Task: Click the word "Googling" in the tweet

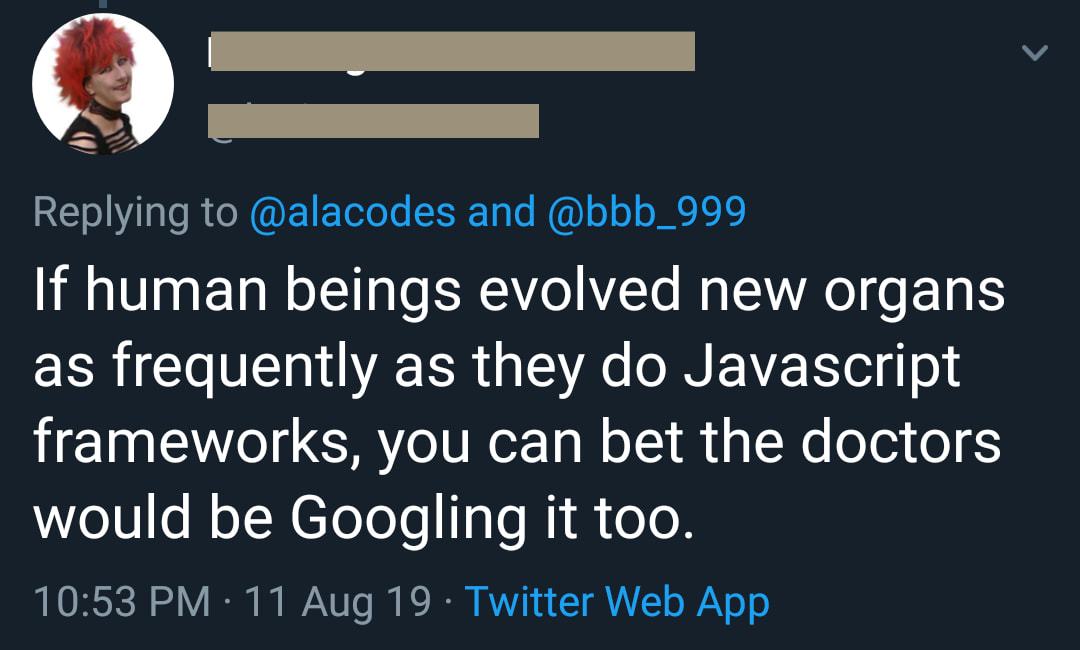Action: tap(408, 519)
